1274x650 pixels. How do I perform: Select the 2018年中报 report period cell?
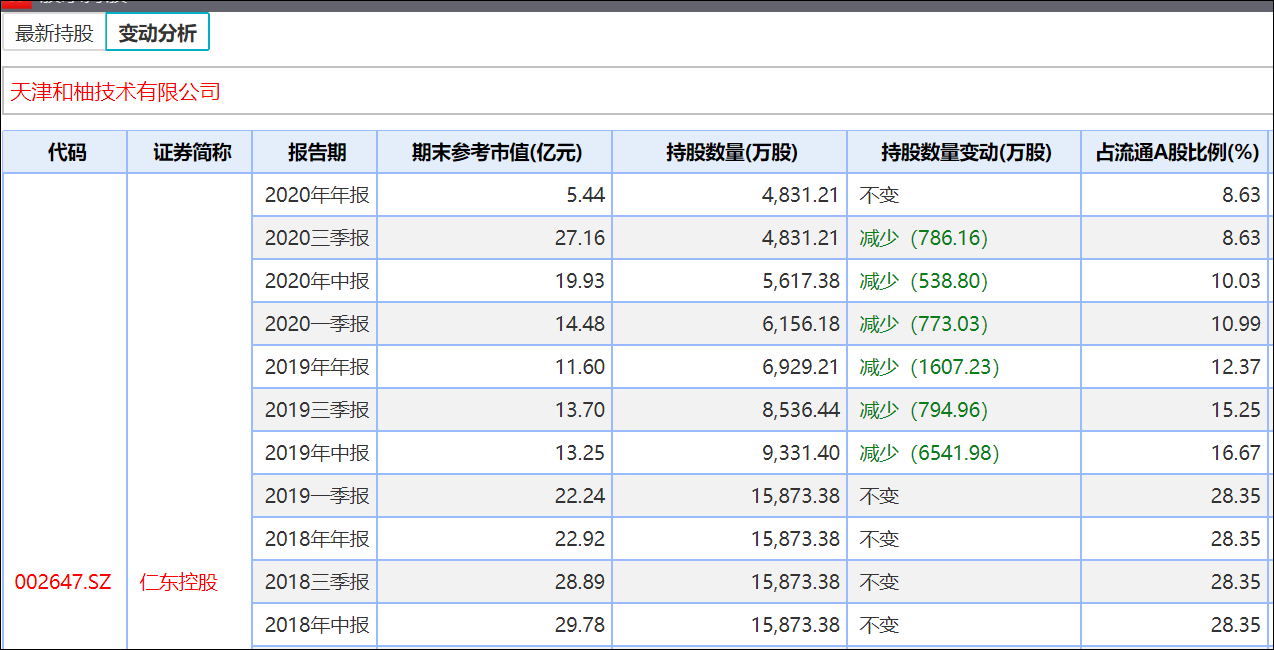(x=316, y=625)
